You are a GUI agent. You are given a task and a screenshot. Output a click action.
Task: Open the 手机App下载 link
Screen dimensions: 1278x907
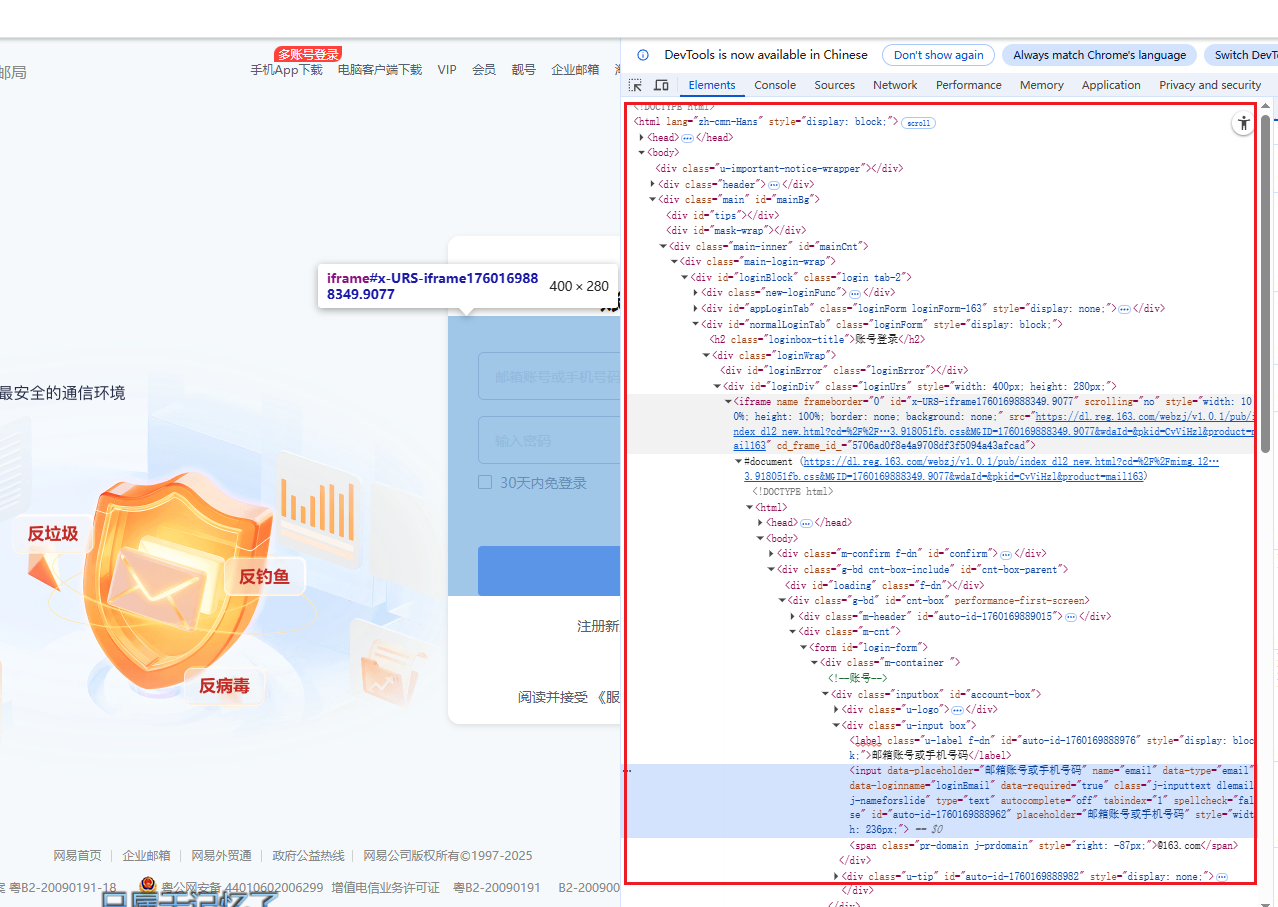click(286, 70)
